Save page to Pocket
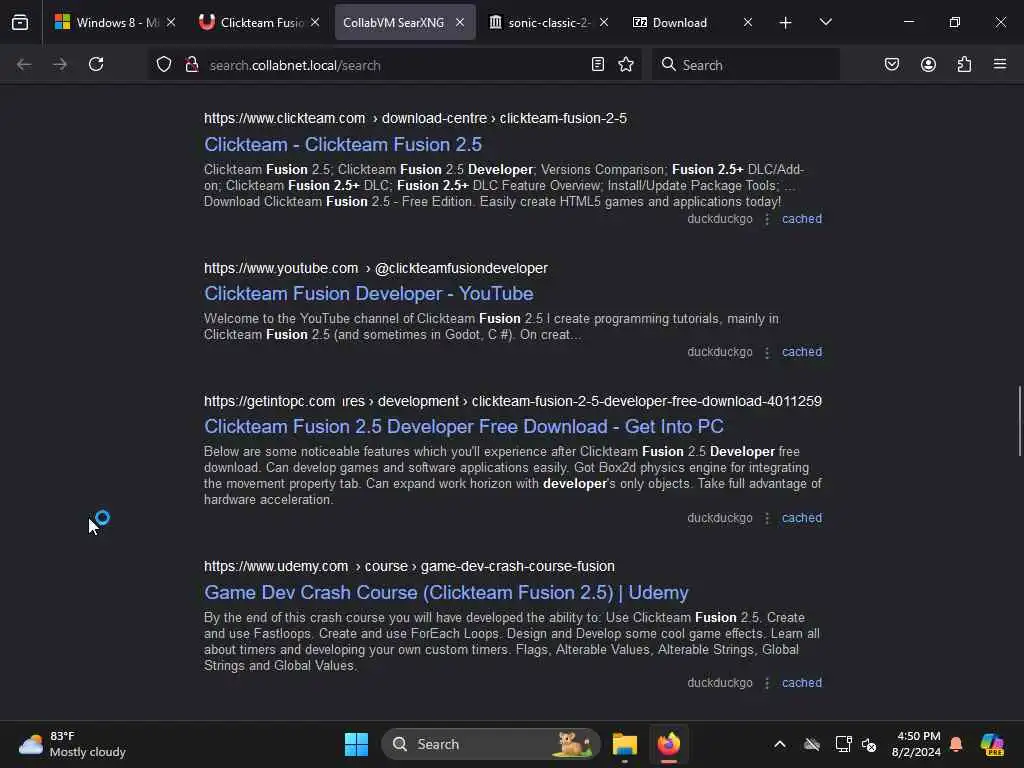Viewport: 1024px width, 768px height. coord(892,64)
